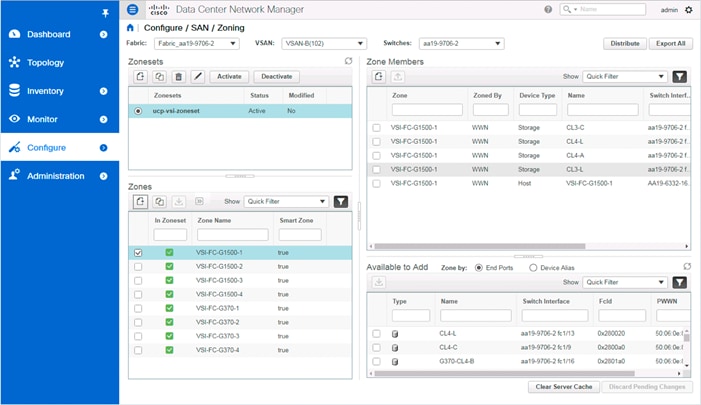Apply the filter icon in the Zones panel
Image resolution: width=701 pixels, height=405 pixels.
tap(341, 202)
